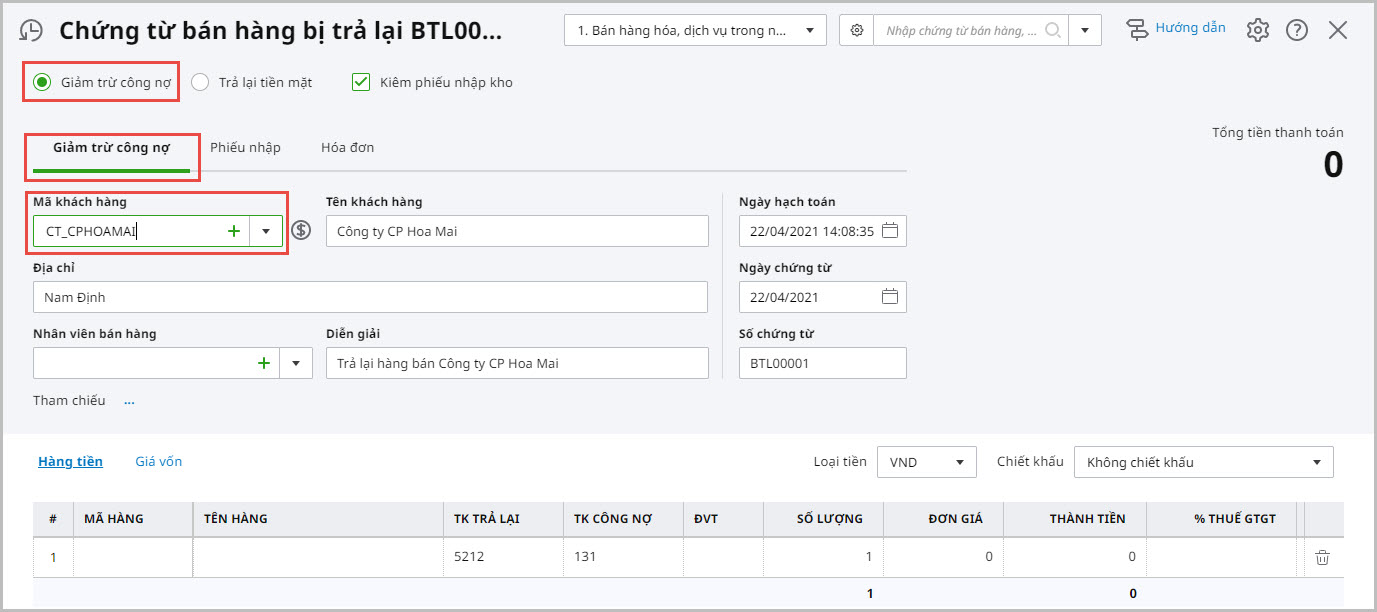1377x612 pixels.
Task: Click the Giá vốn link
Action: 158,461
